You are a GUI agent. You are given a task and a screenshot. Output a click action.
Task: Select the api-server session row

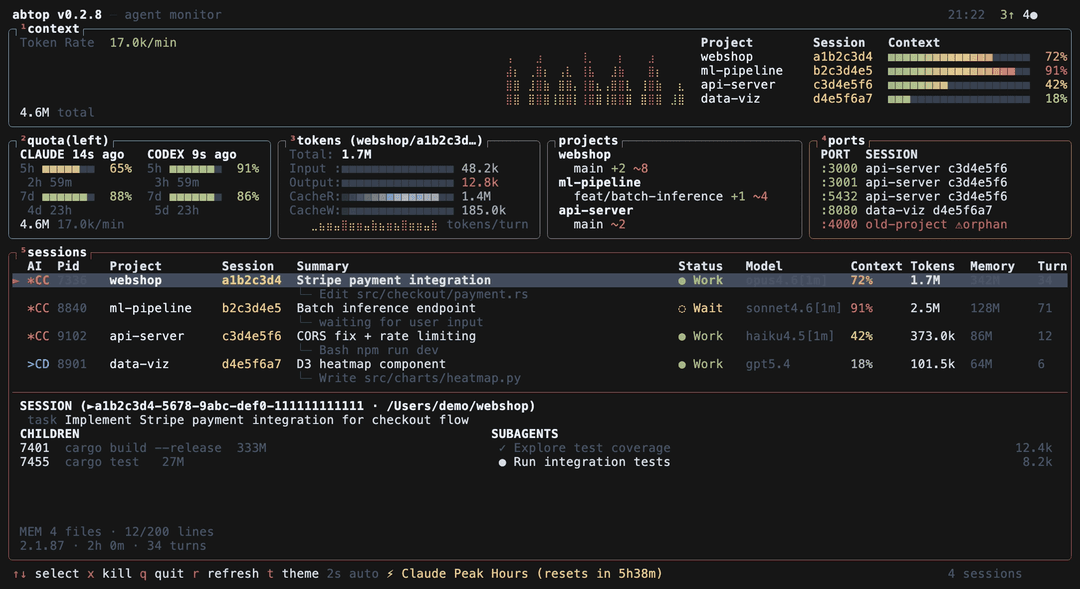[540, 336]
